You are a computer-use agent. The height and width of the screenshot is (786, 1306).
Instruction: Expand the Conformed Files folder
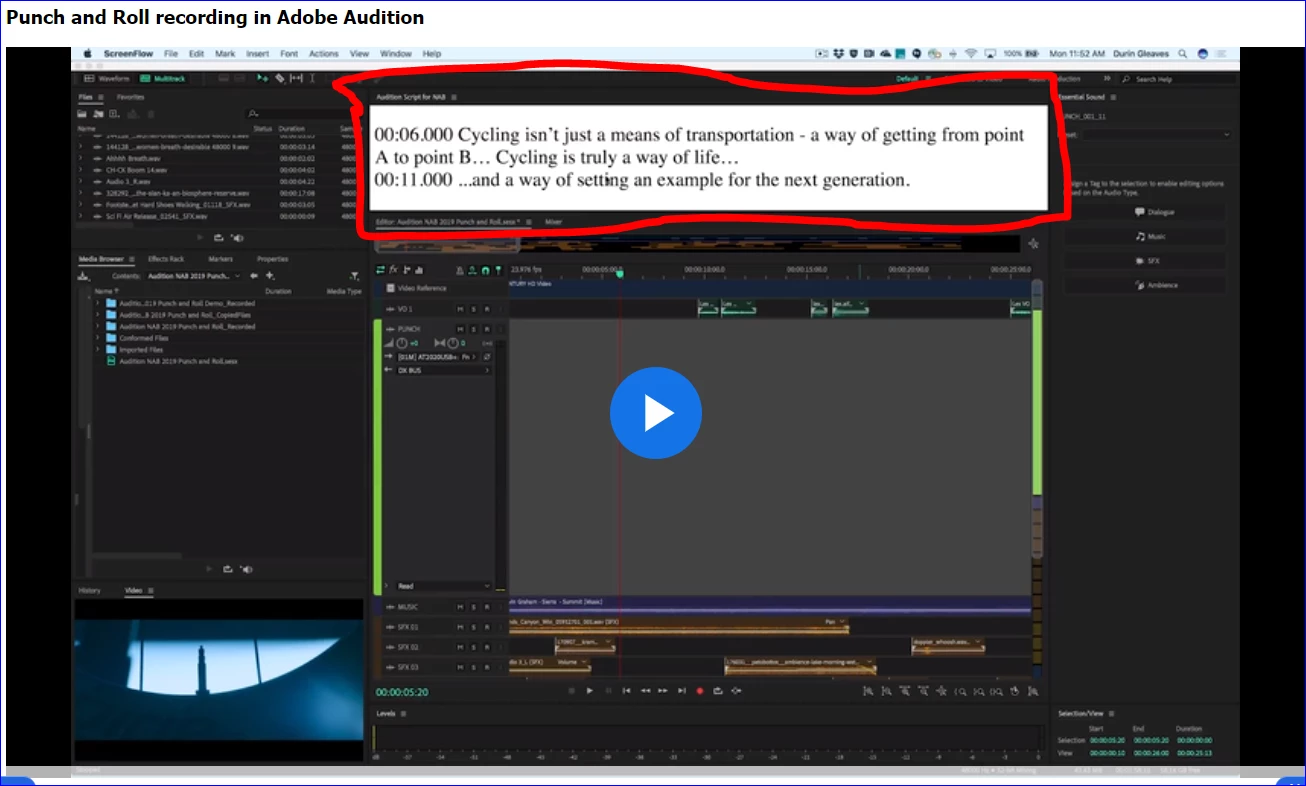coord(98,338)
